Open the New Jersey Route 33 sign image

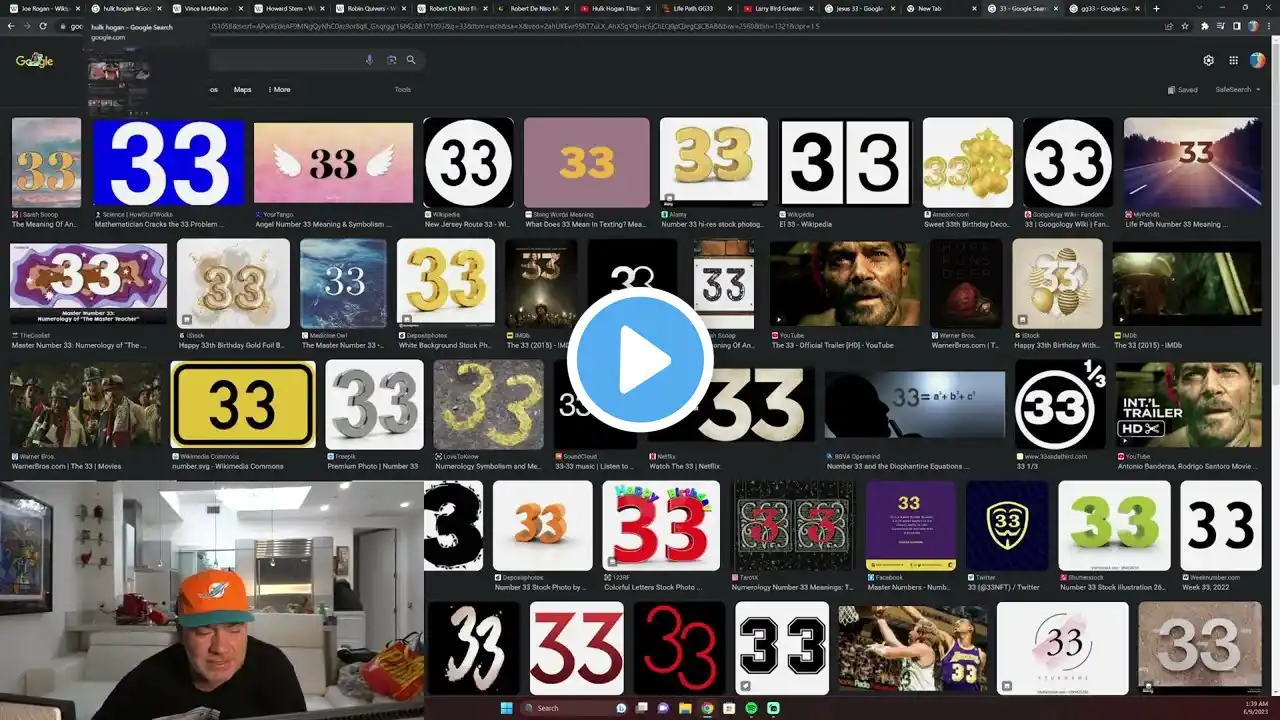[x=468, y=162]
